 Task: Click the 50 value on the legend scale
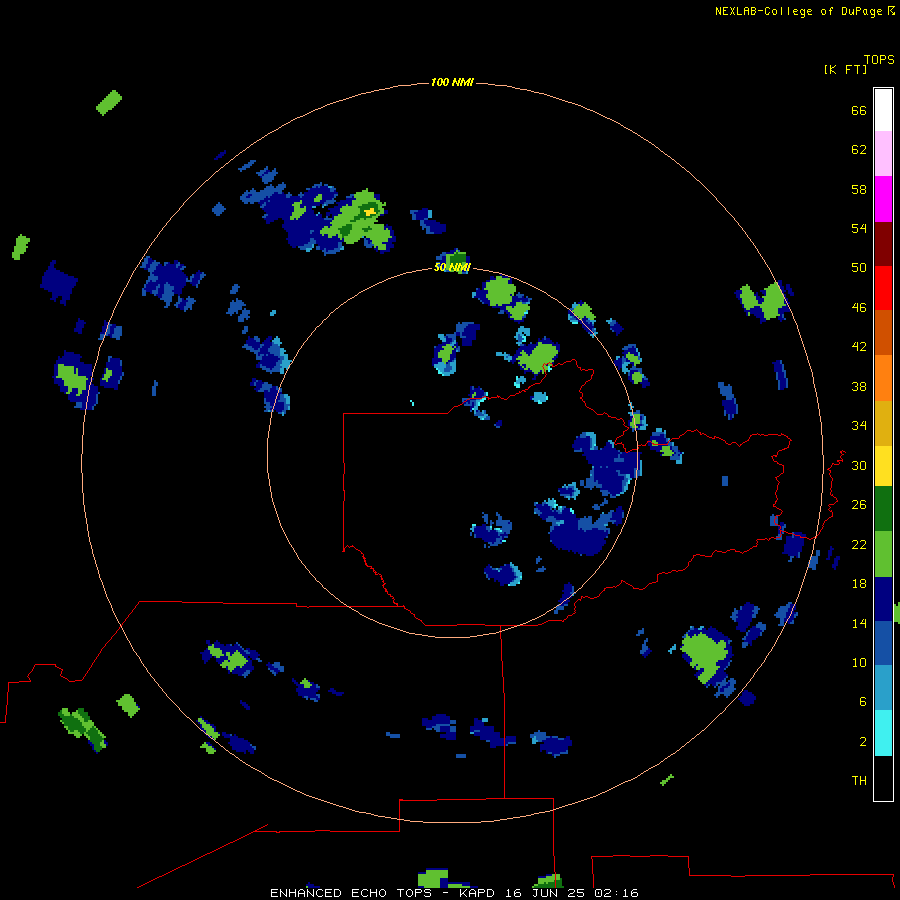(x=859, y=268)
